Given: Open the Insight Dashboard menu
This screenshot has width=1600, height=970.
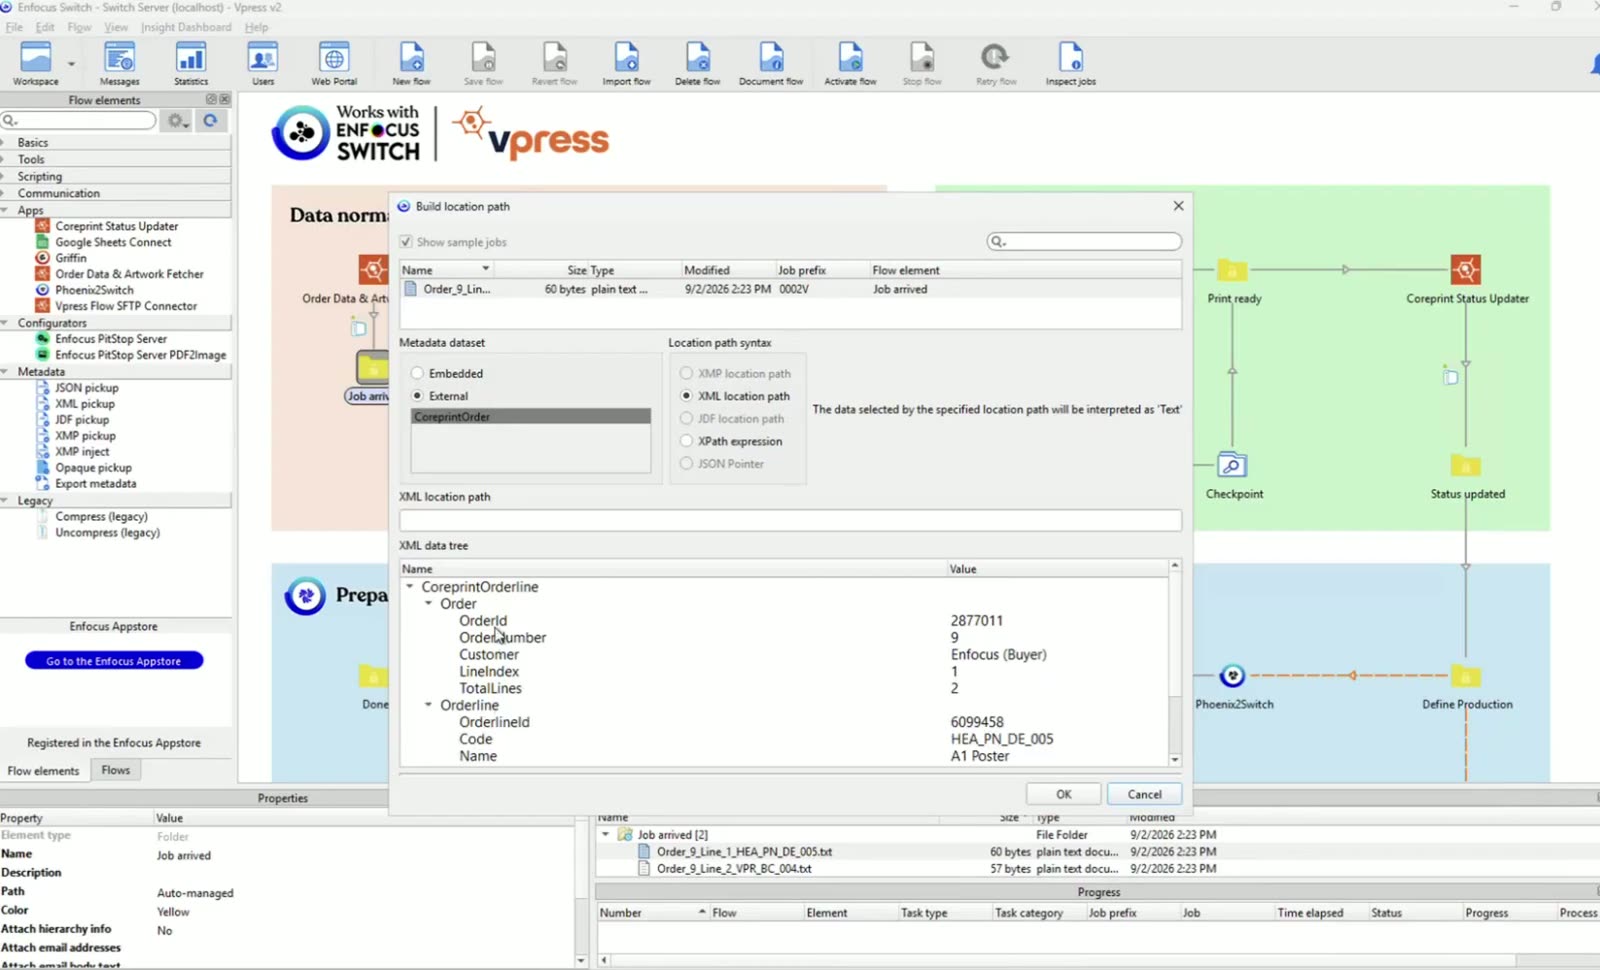Looking at the screenshot, I should tap(186, 27).
